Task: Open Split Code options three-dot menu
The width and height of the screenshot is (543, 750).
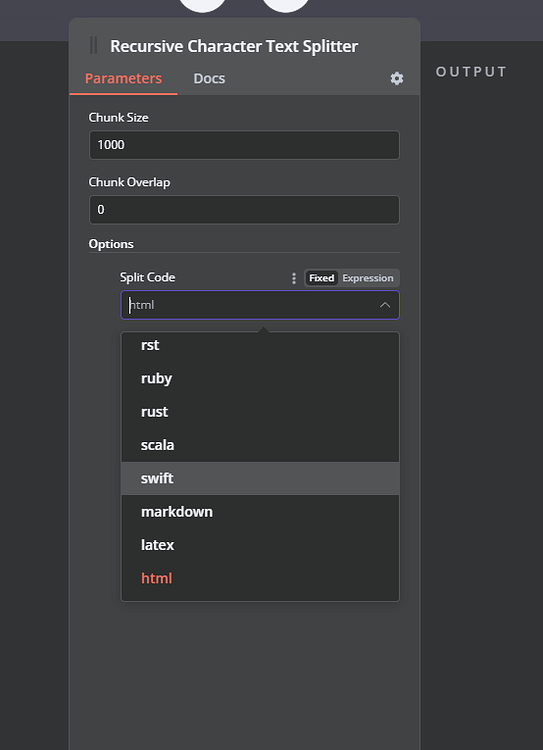Action: point(294,278)
